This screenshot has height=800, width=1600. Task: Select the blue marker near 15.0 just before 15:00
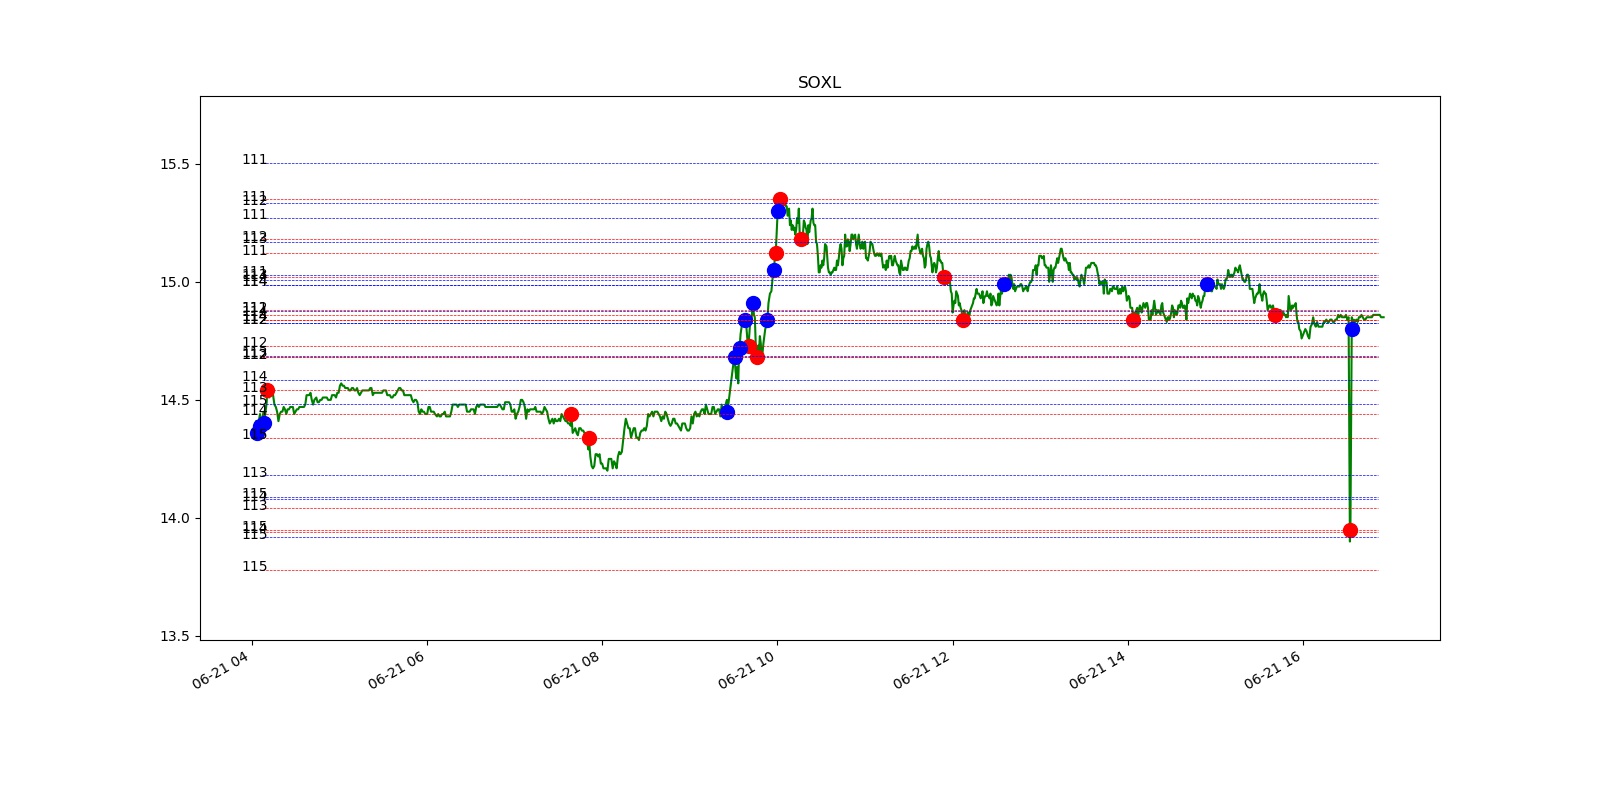point(1207,285)
